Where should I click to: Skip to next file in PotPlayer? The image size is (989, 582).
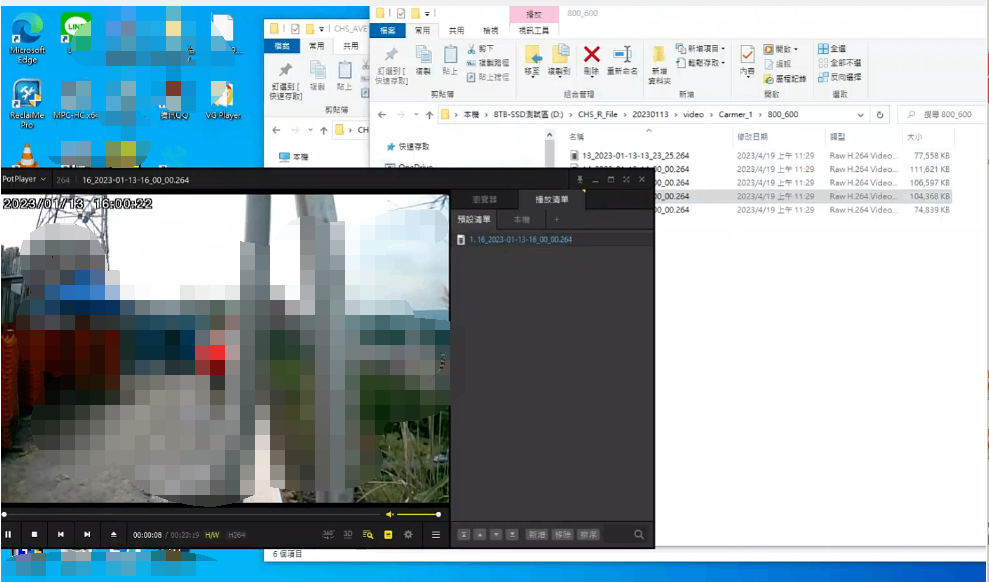point(87,534)
